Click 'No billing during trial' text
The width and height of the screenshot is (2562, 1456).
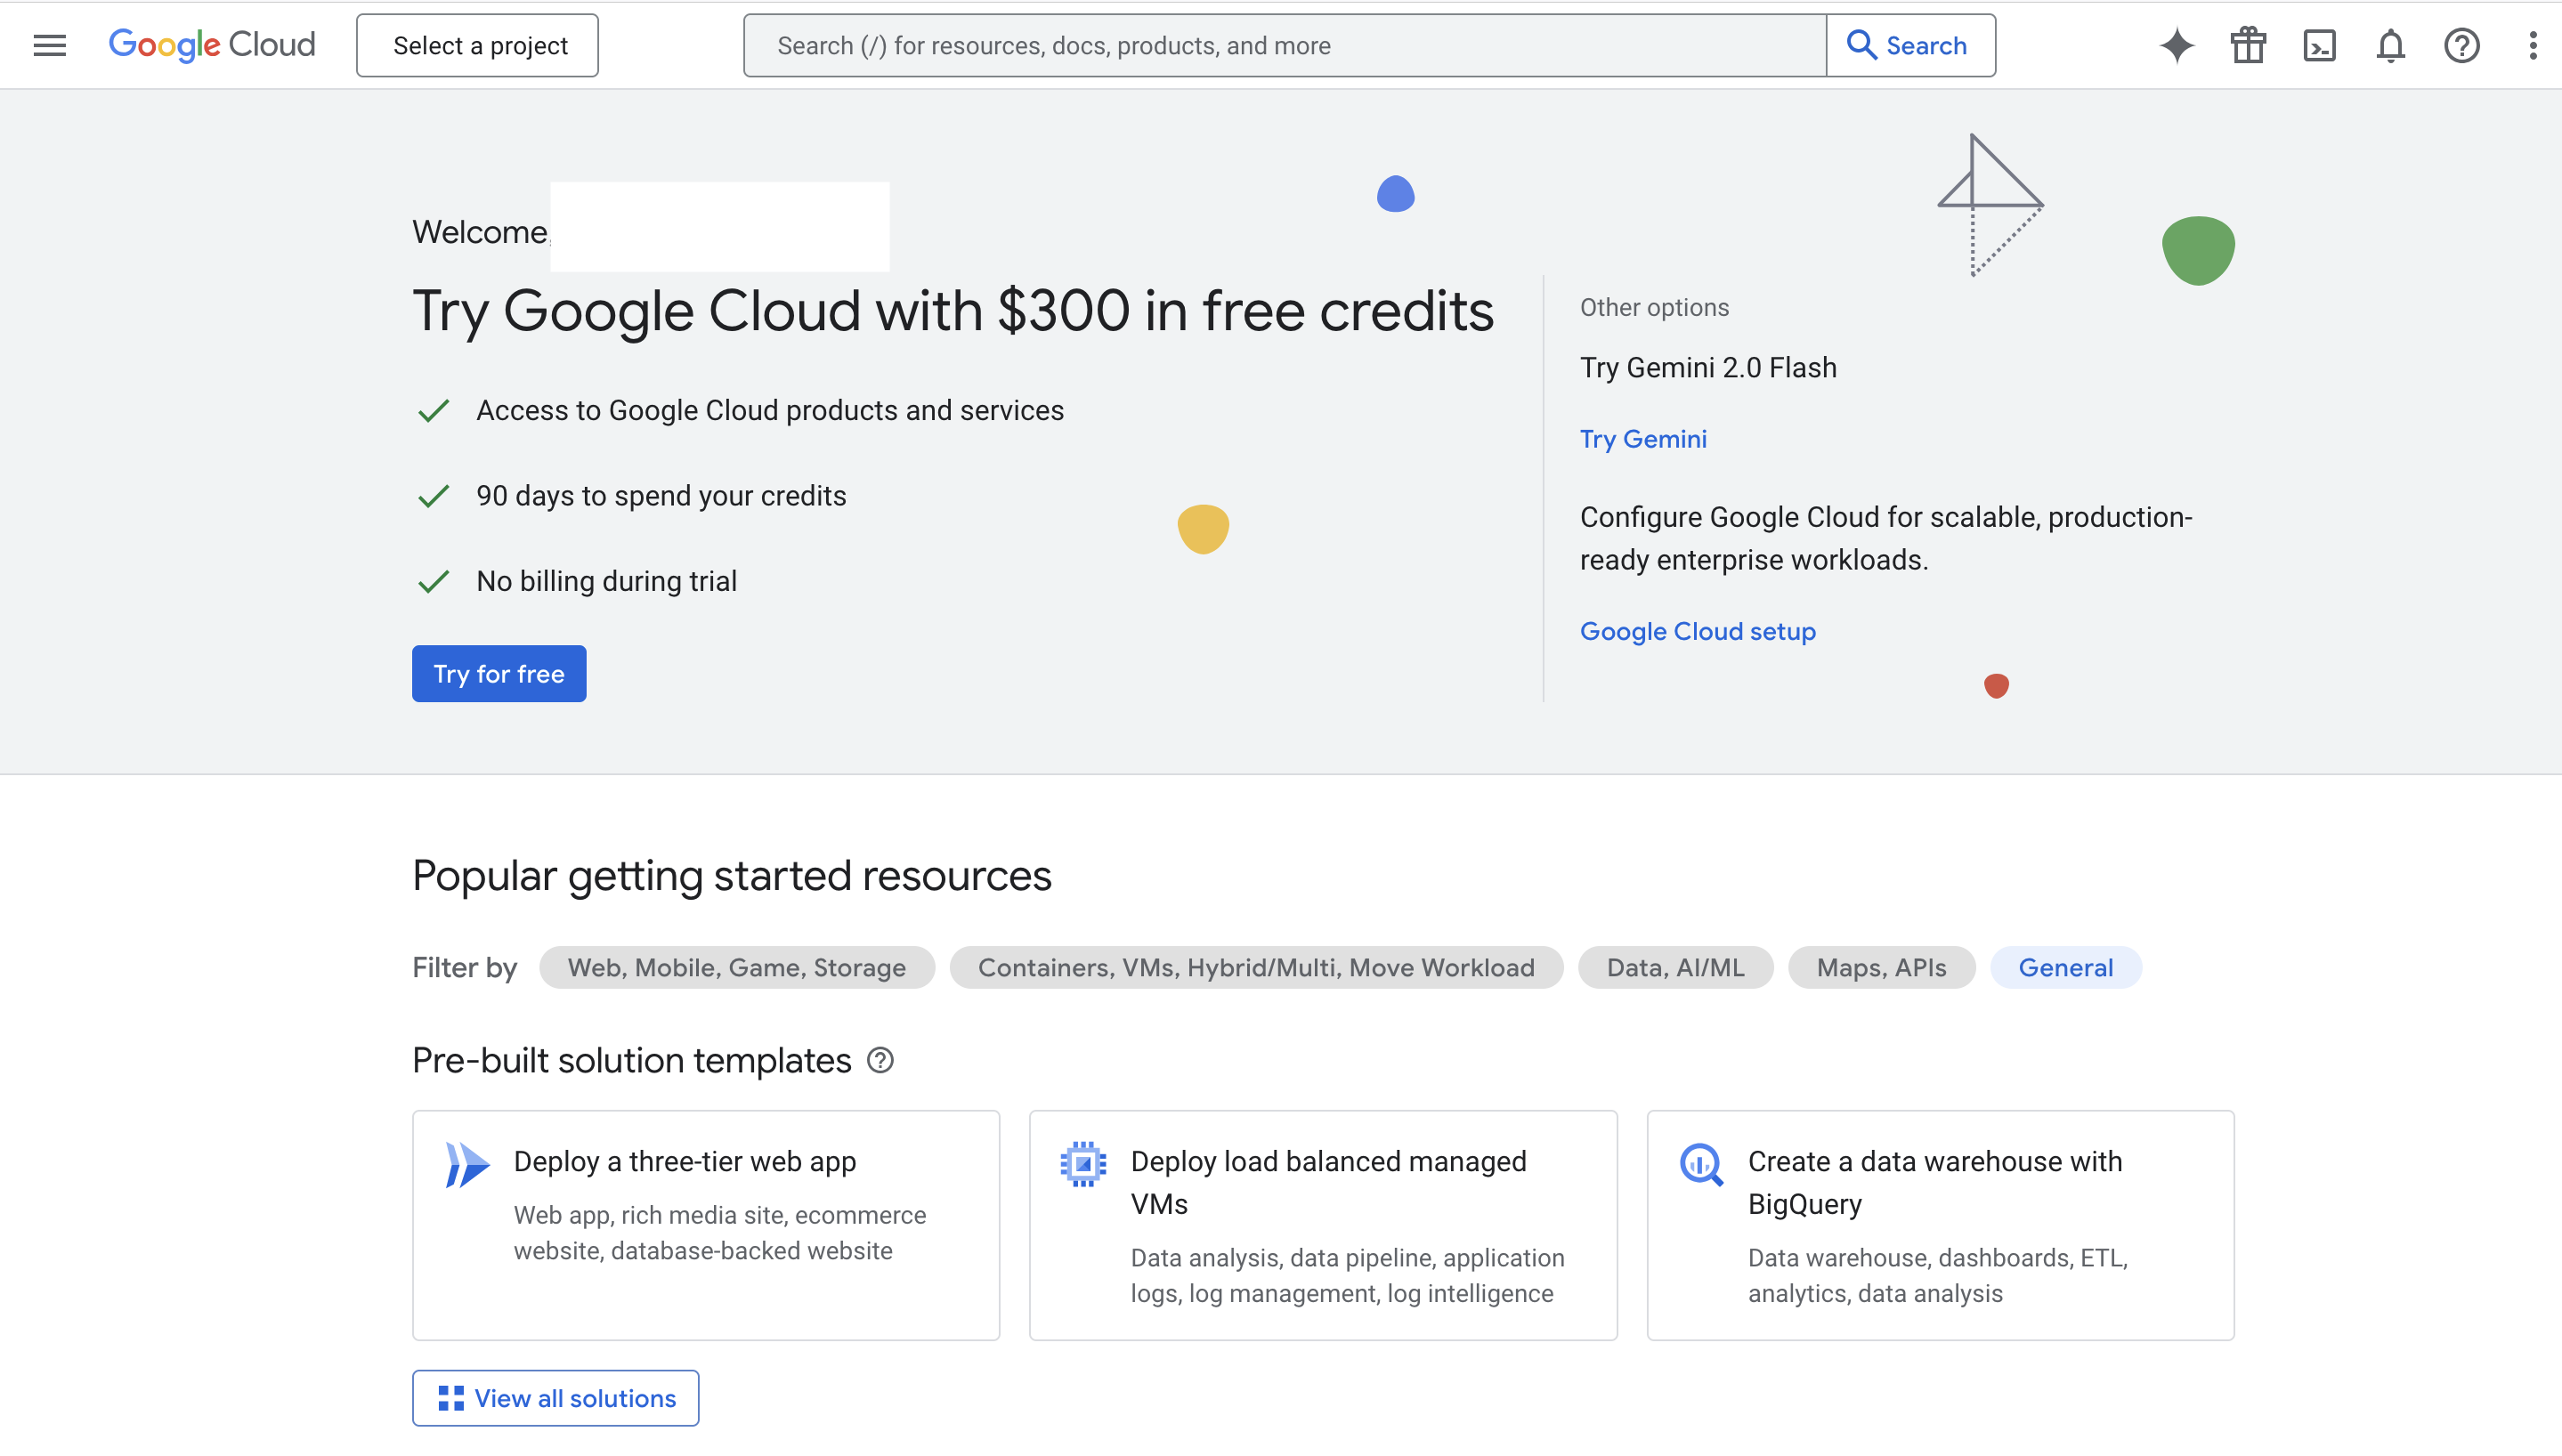click(x=606, y=581)
